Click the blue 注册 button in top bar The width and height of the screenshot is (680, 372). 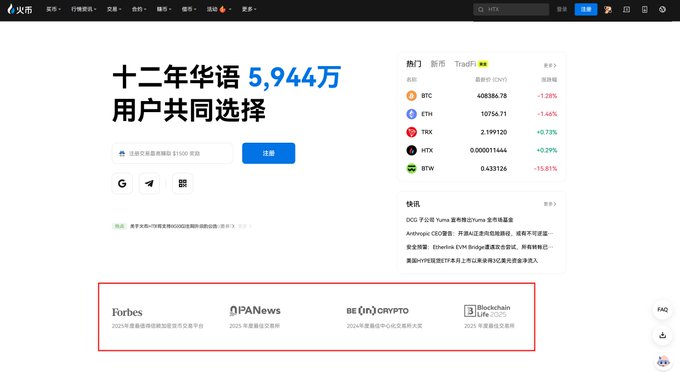click(585, 9)
